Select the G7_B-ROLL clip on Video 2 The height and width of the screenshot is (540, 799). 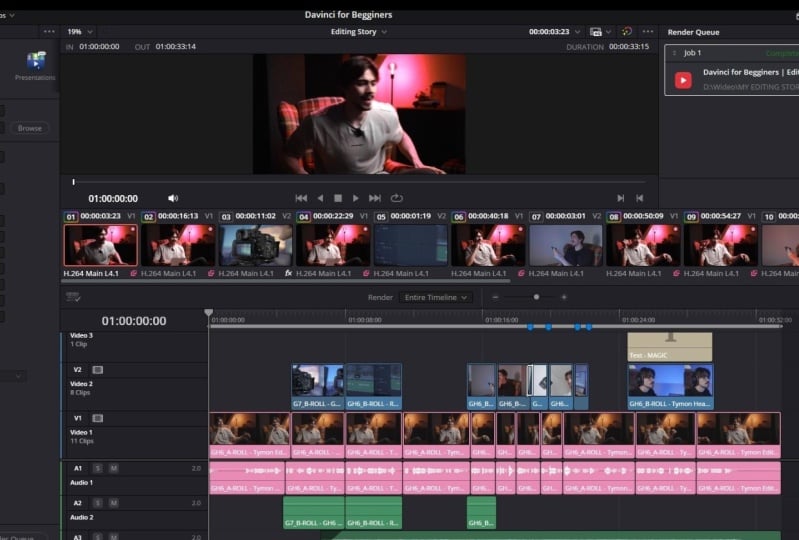coord(318,387)
